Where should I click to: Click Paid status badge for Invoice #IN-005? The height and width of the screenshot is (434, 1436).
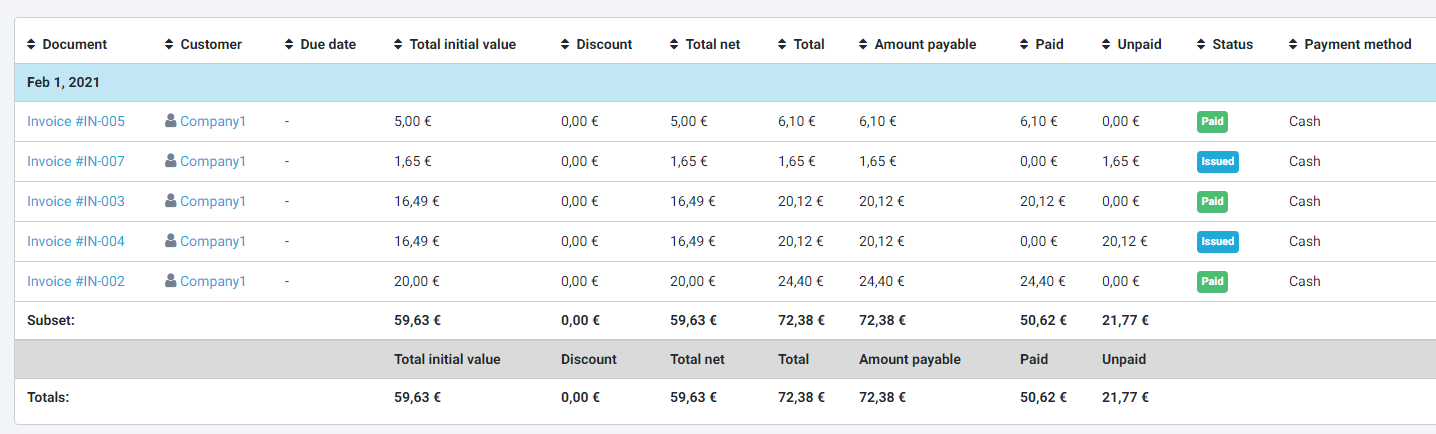[x=1212, y=122]
